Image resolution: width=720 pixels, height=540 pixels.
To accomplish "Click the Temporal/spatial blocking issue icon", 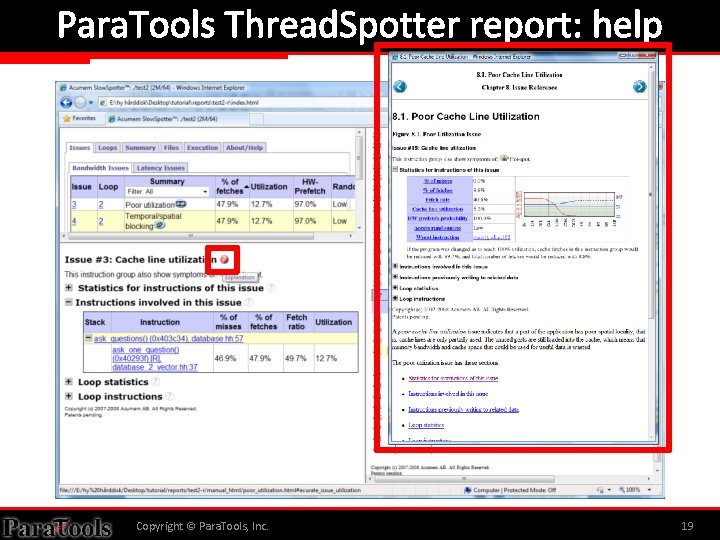I will 160,225.
